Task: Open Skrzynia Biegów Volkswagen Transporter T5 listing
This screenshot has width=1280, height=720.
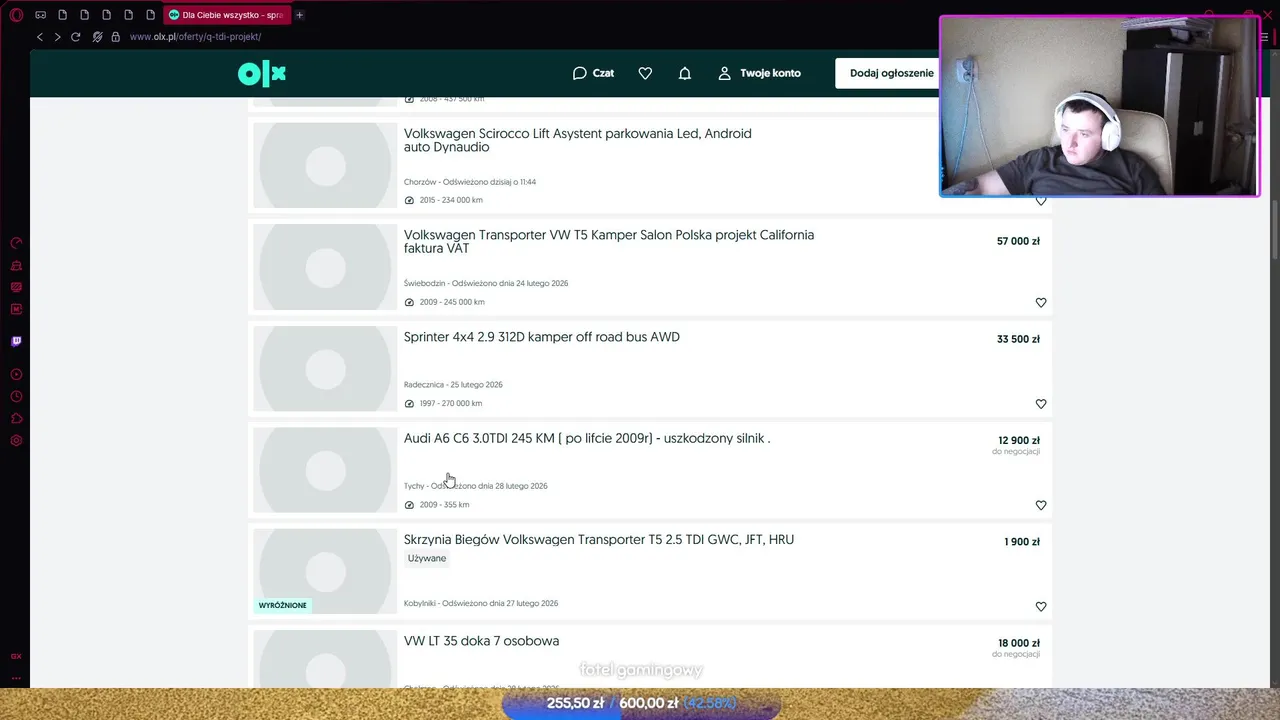Action: [599, 539]
